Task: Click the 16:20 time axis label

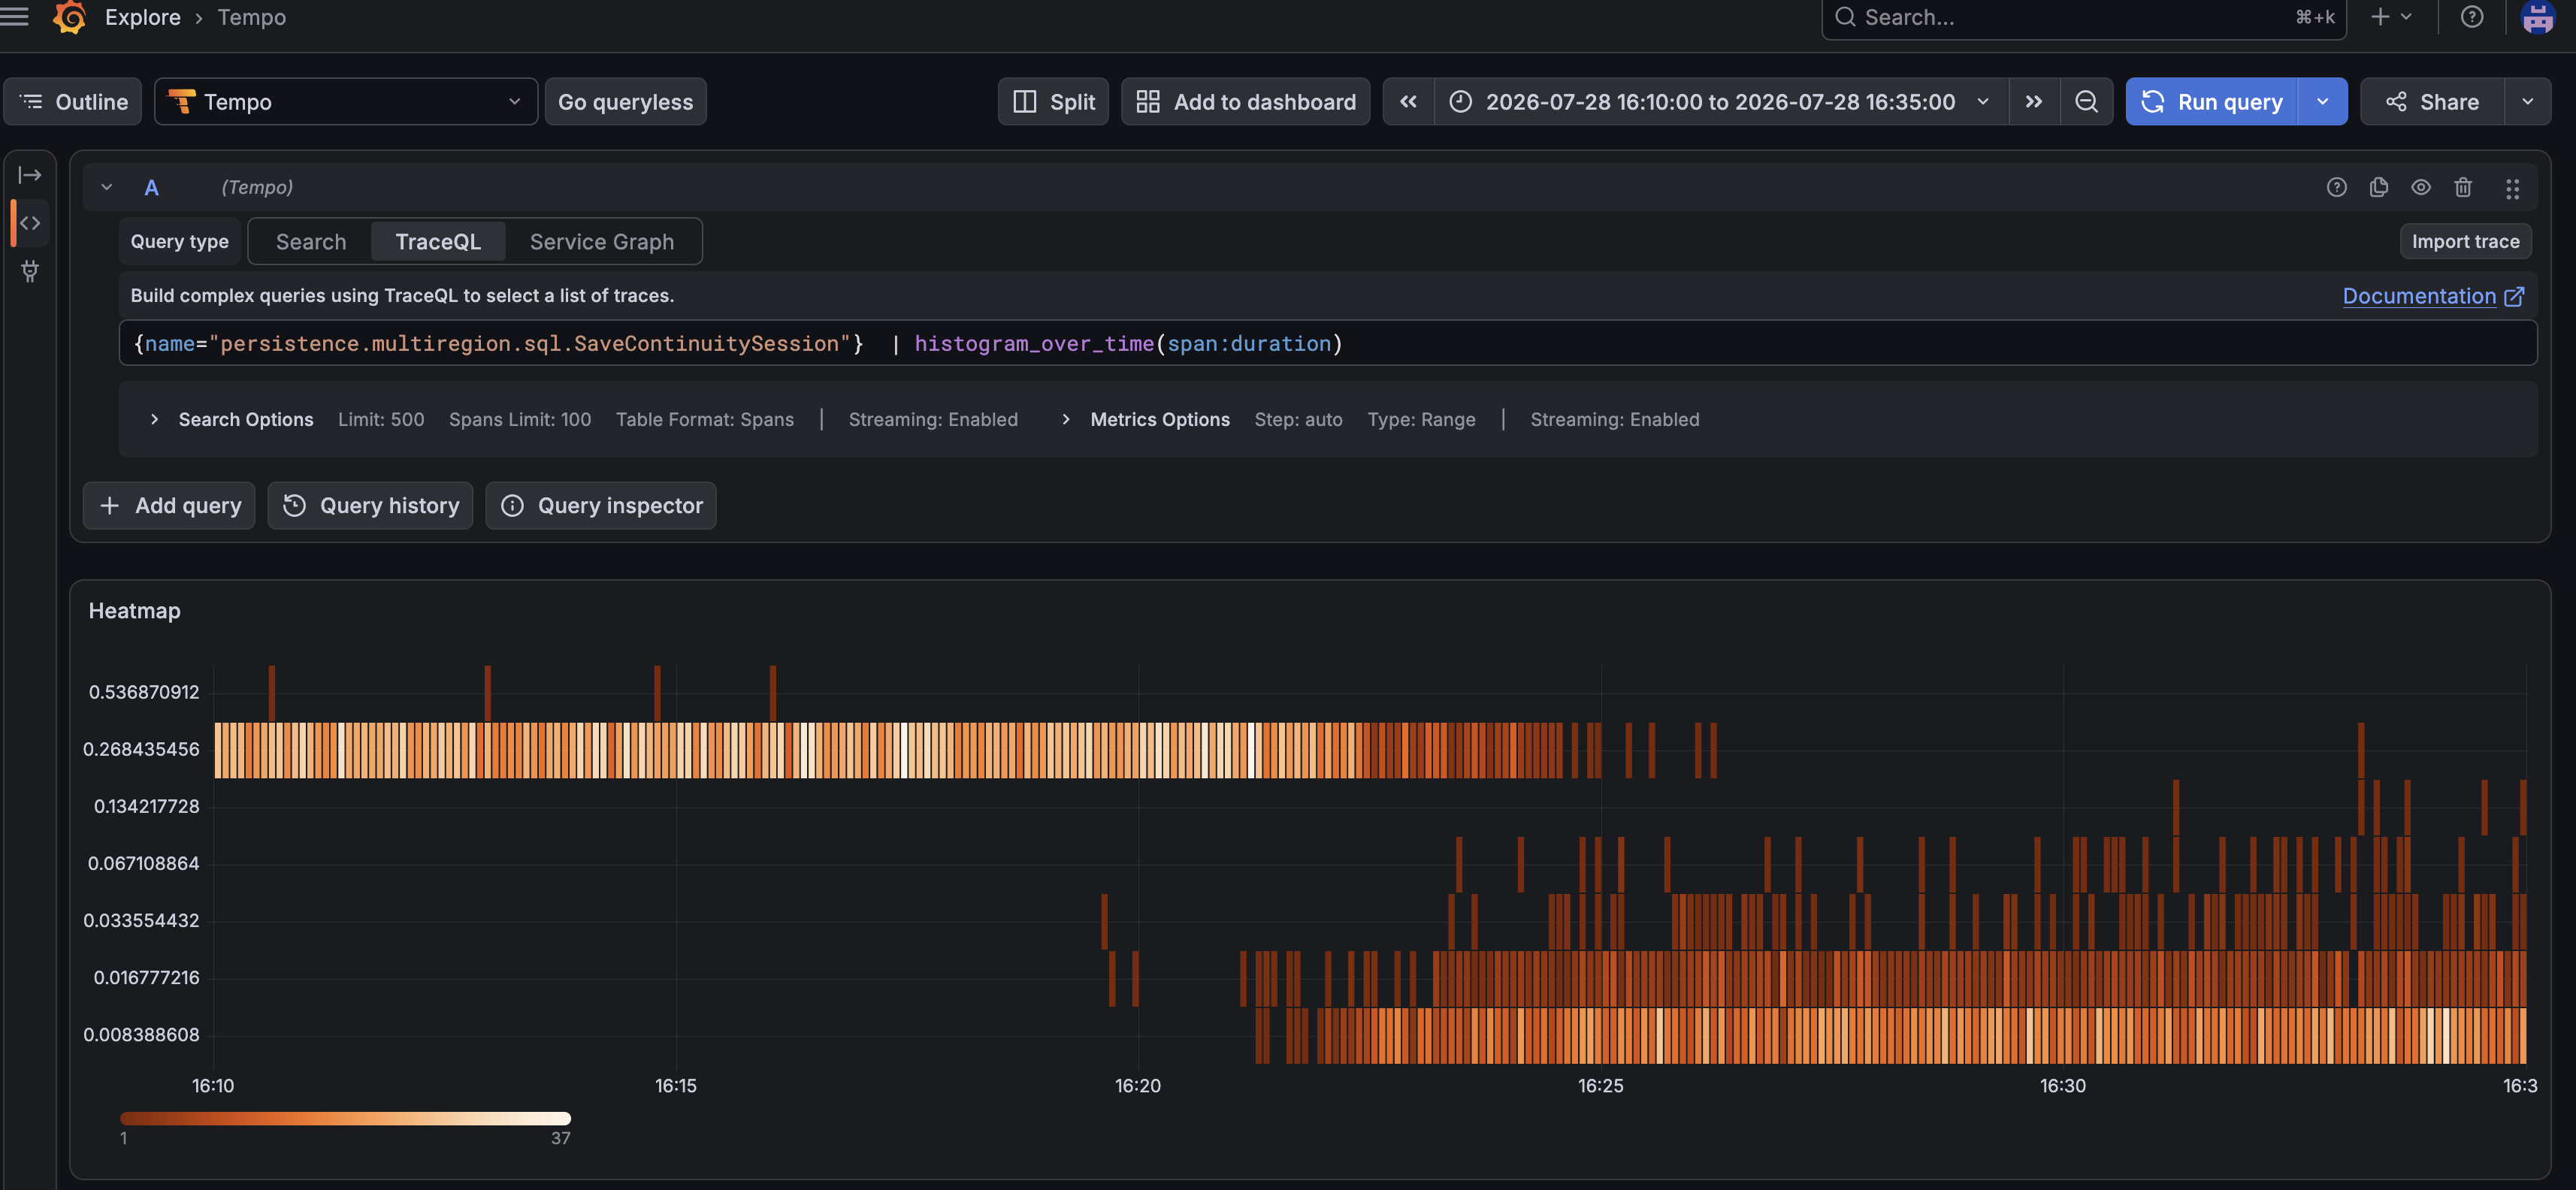Action: (1138, 1085)
